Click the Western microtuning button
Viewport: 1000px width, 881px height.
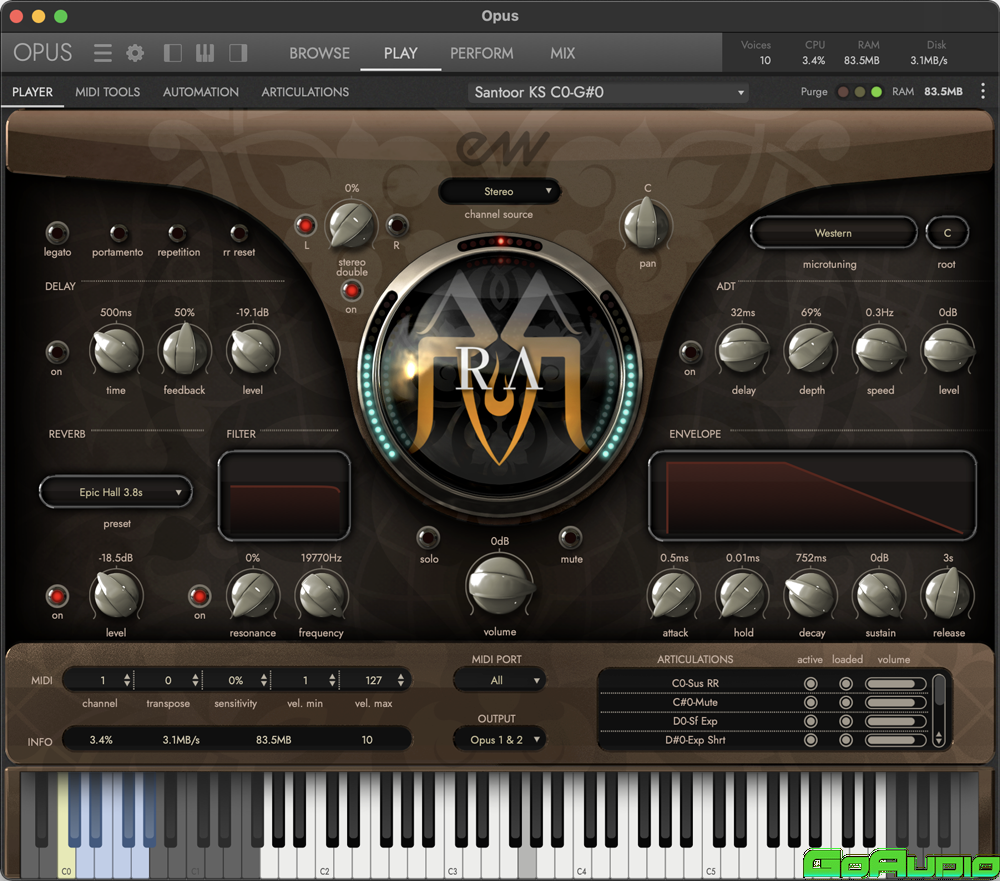(833, 233)
